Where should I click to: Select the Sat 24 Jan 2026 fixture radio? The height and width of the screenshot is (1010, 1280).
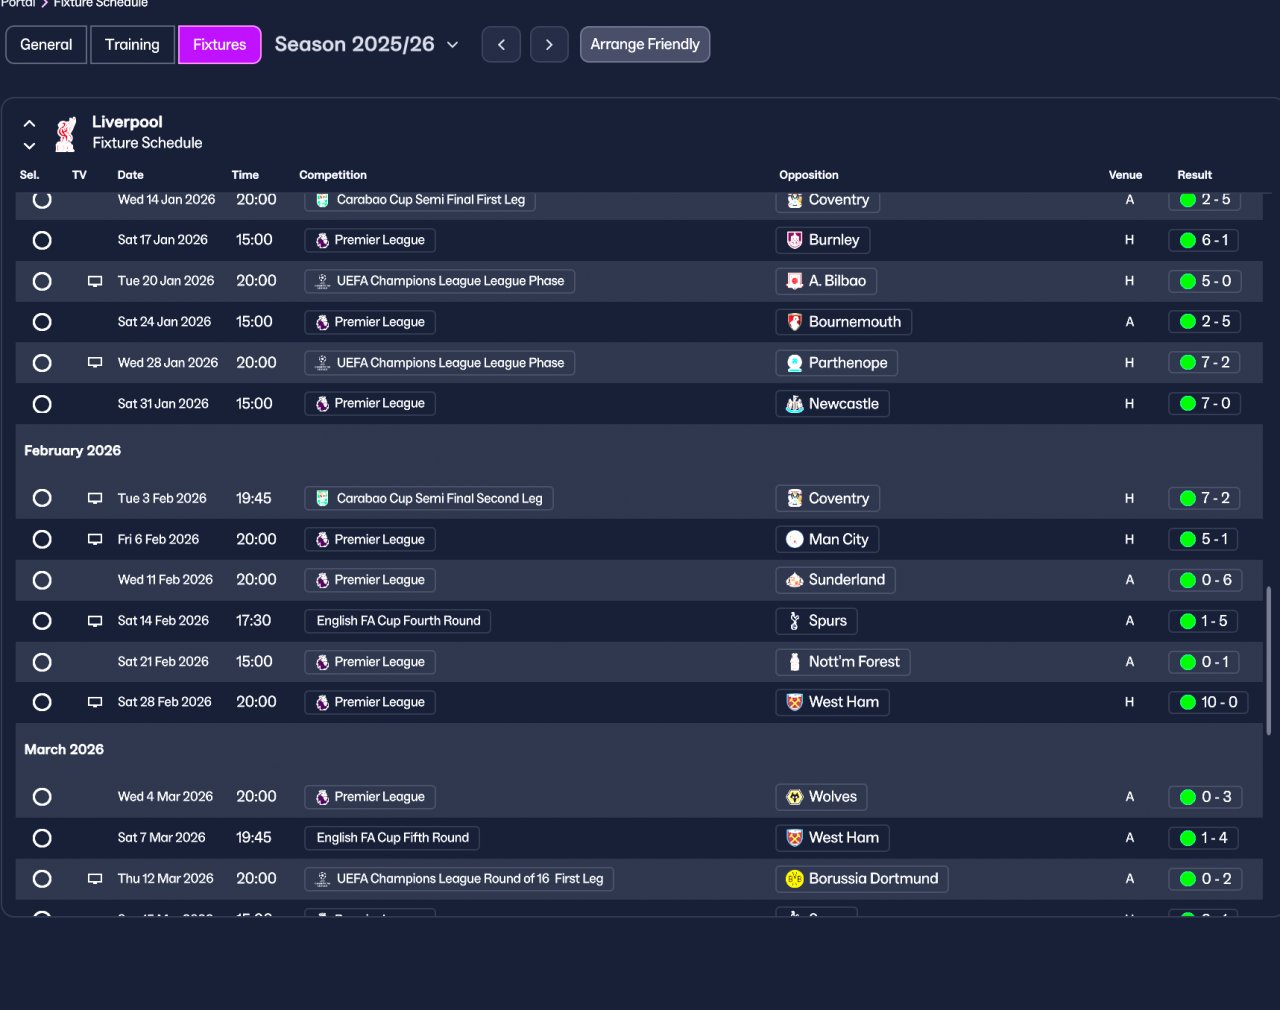[42, 322]
